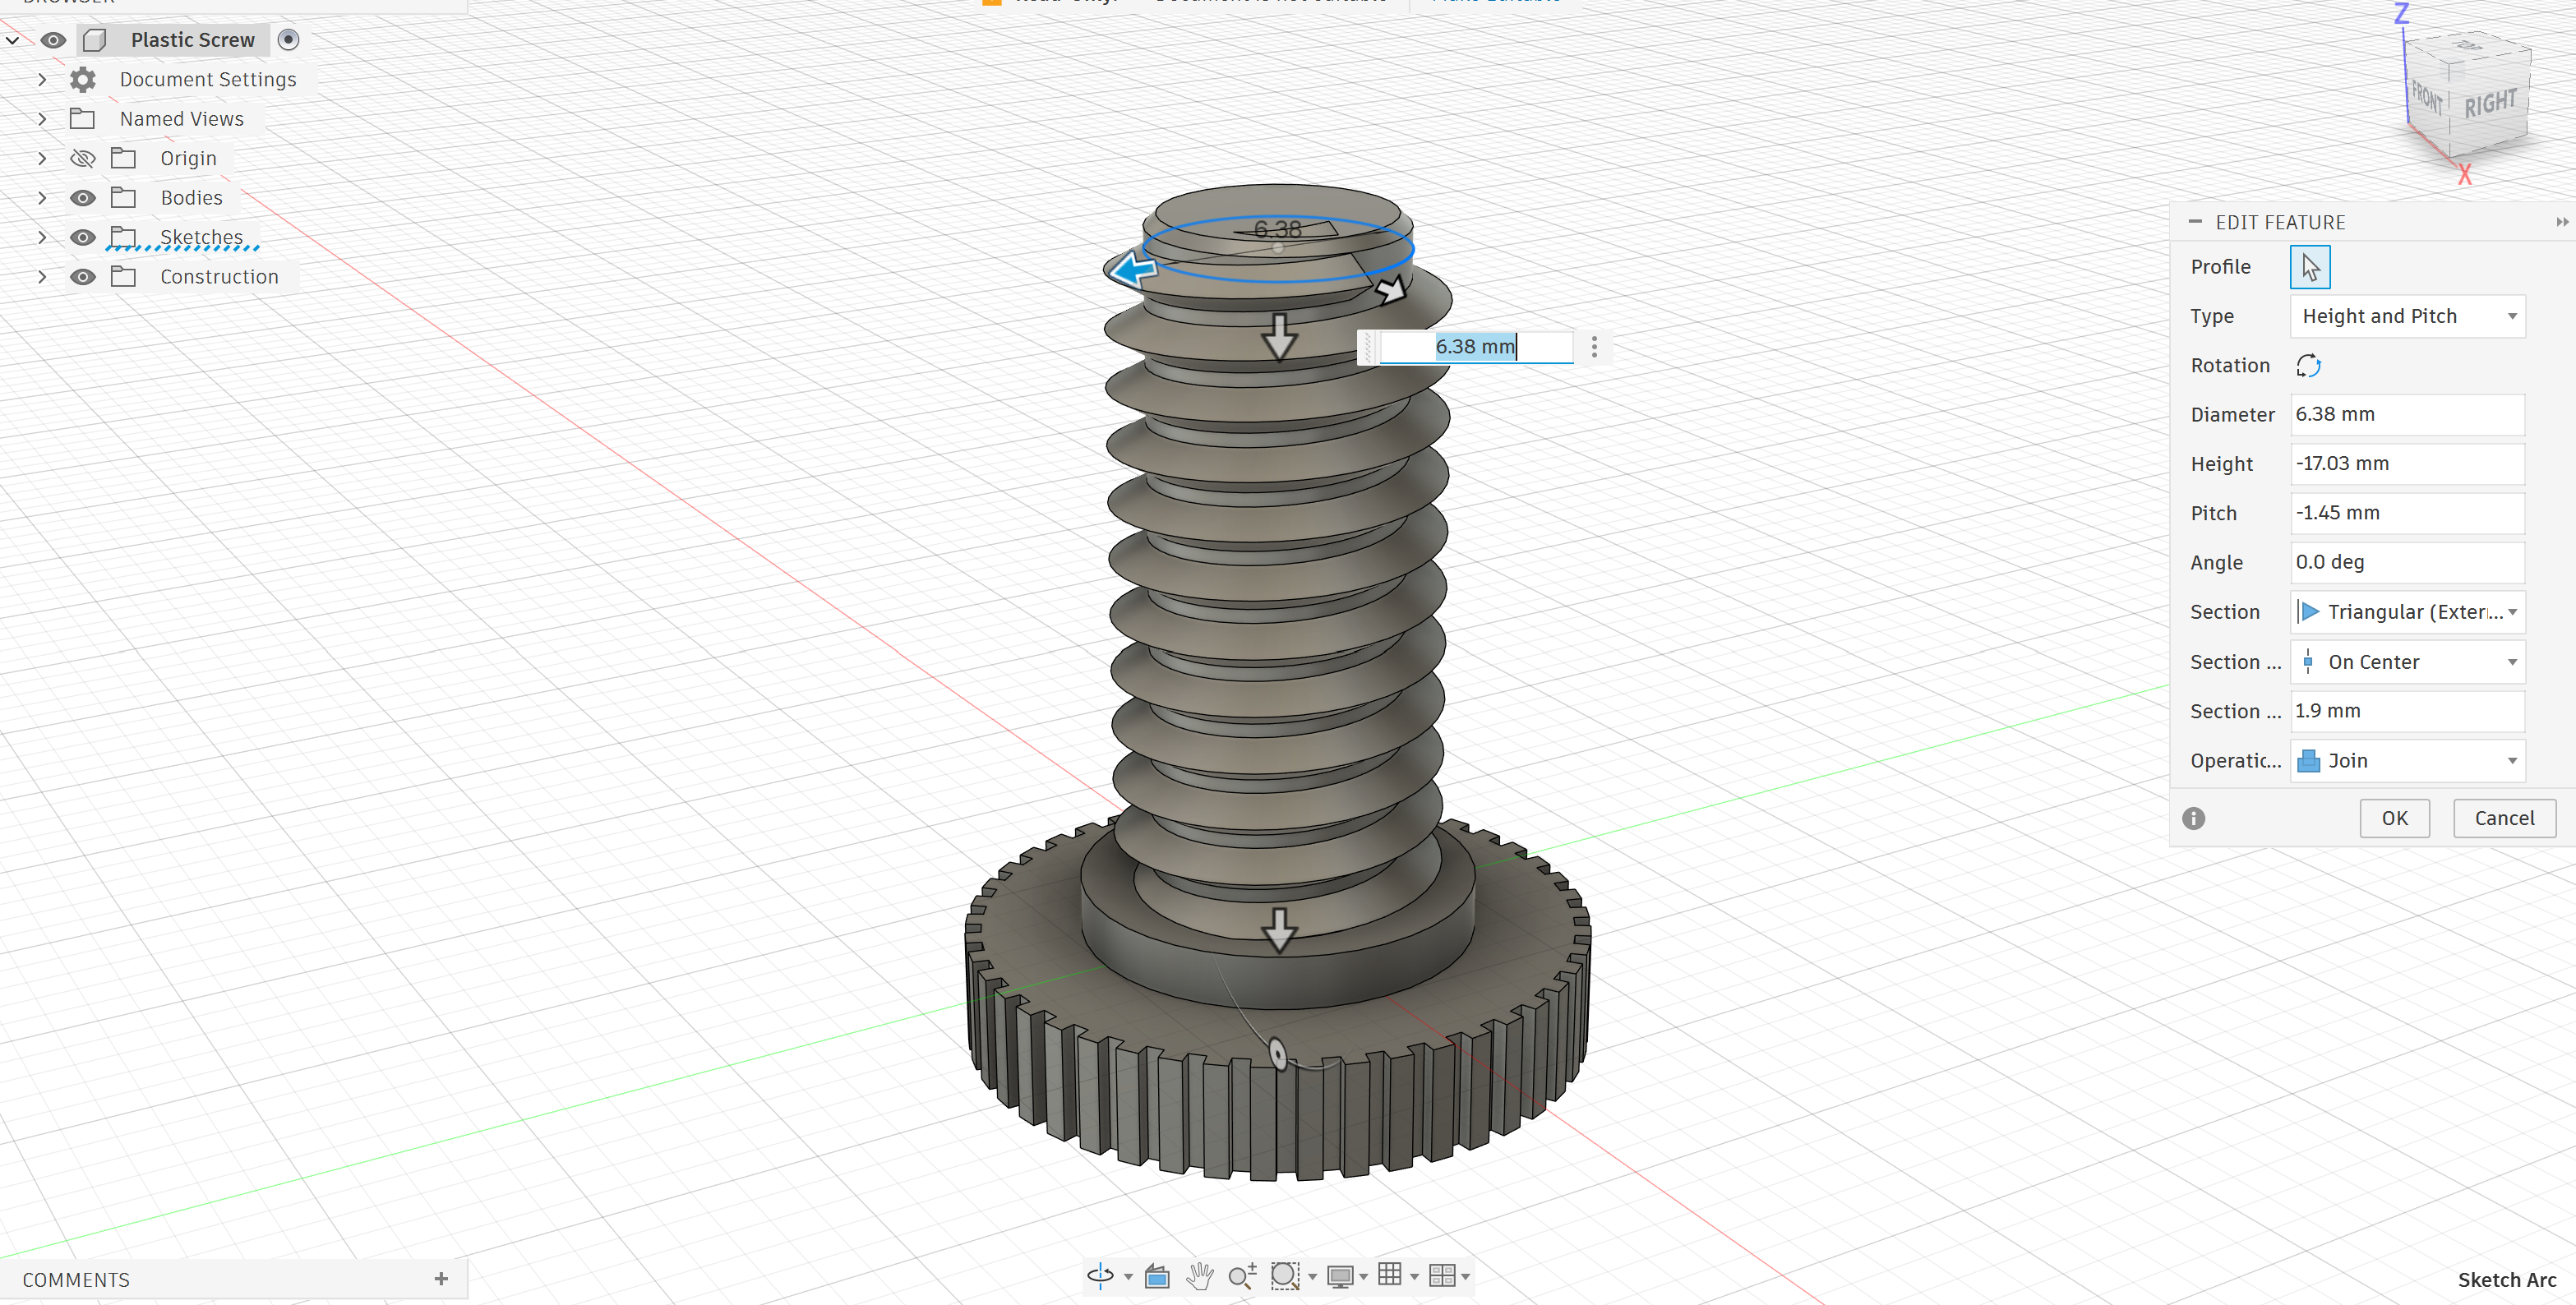Collapse the Plastic Screw root node
2576x1305 pixels.
click(x=13, y=40)
